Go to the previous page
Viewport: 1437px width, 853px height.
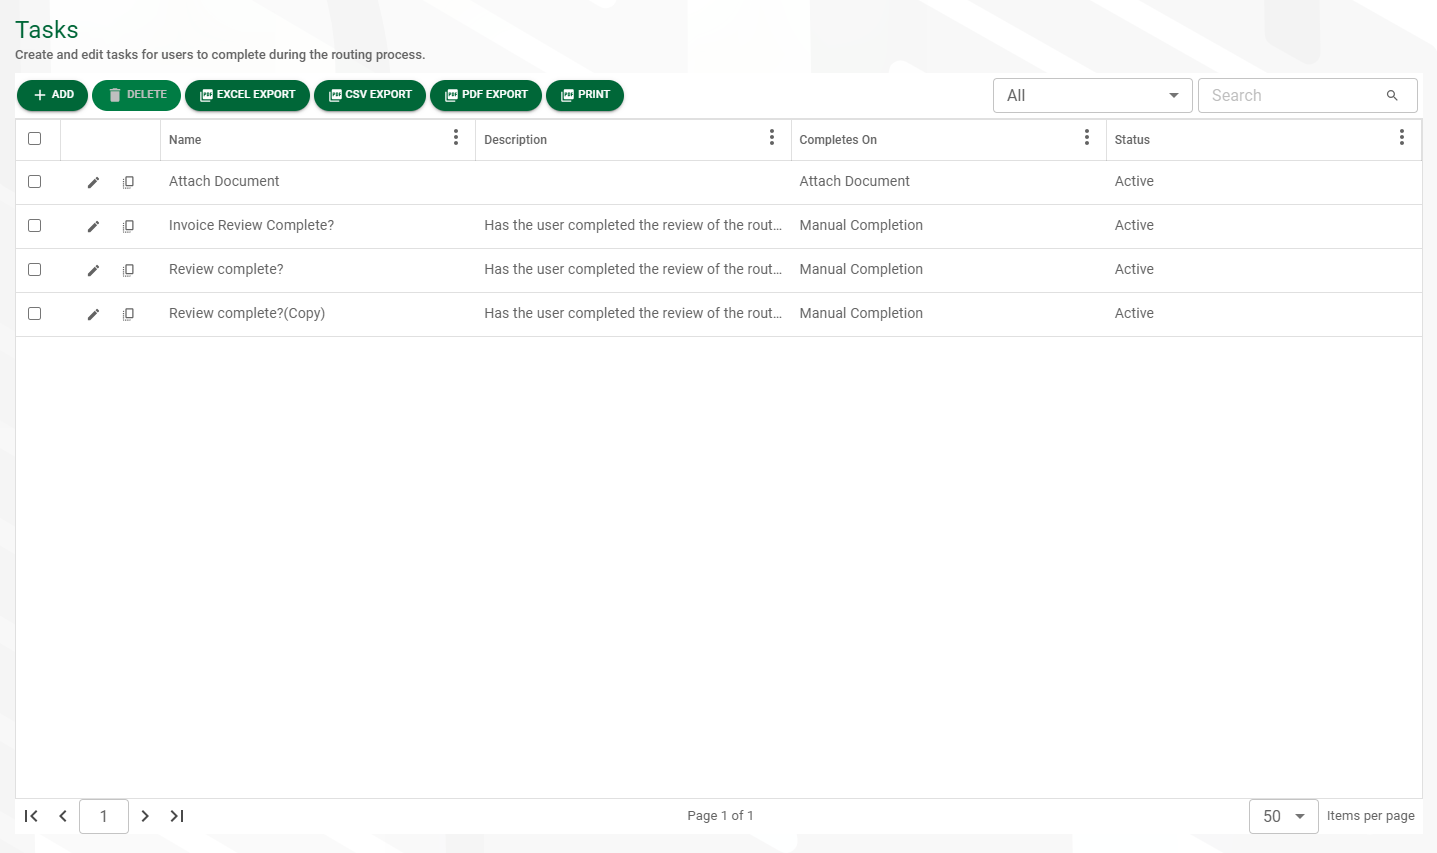pos(63,816)
